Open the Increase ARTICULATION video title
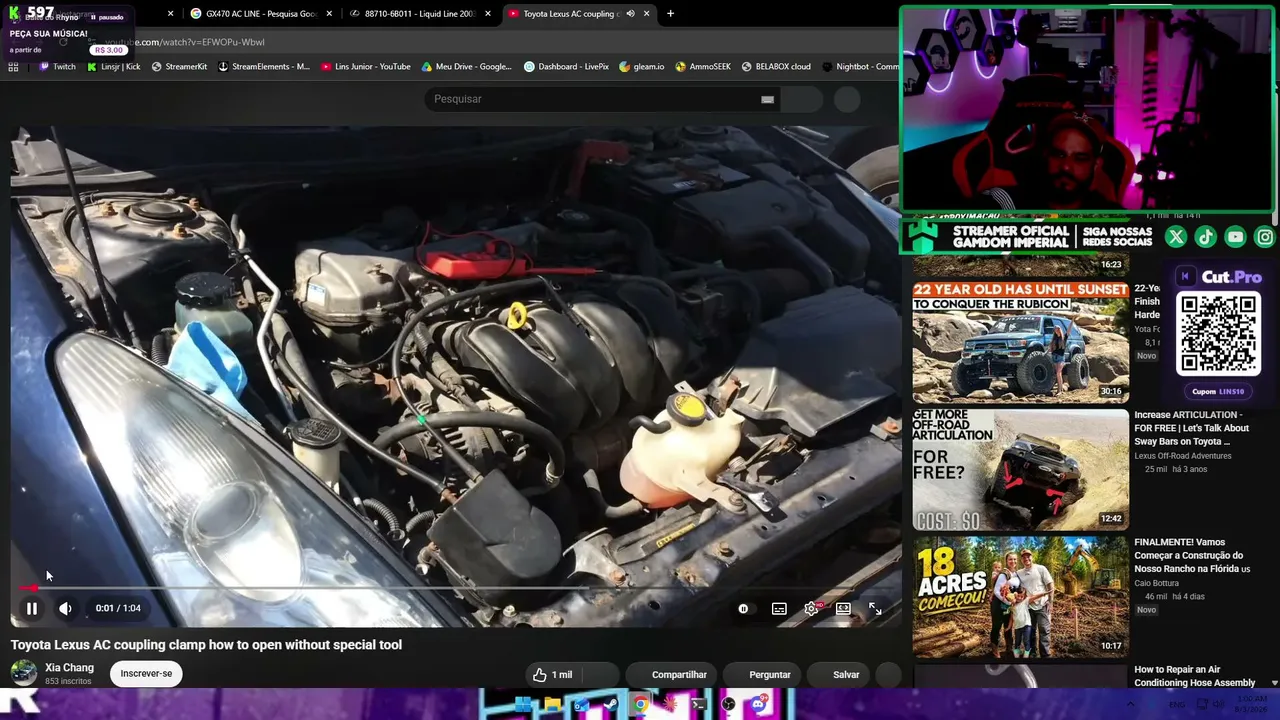The width and height of the screenshot is (1280, 720). [x=1191, y=428]
